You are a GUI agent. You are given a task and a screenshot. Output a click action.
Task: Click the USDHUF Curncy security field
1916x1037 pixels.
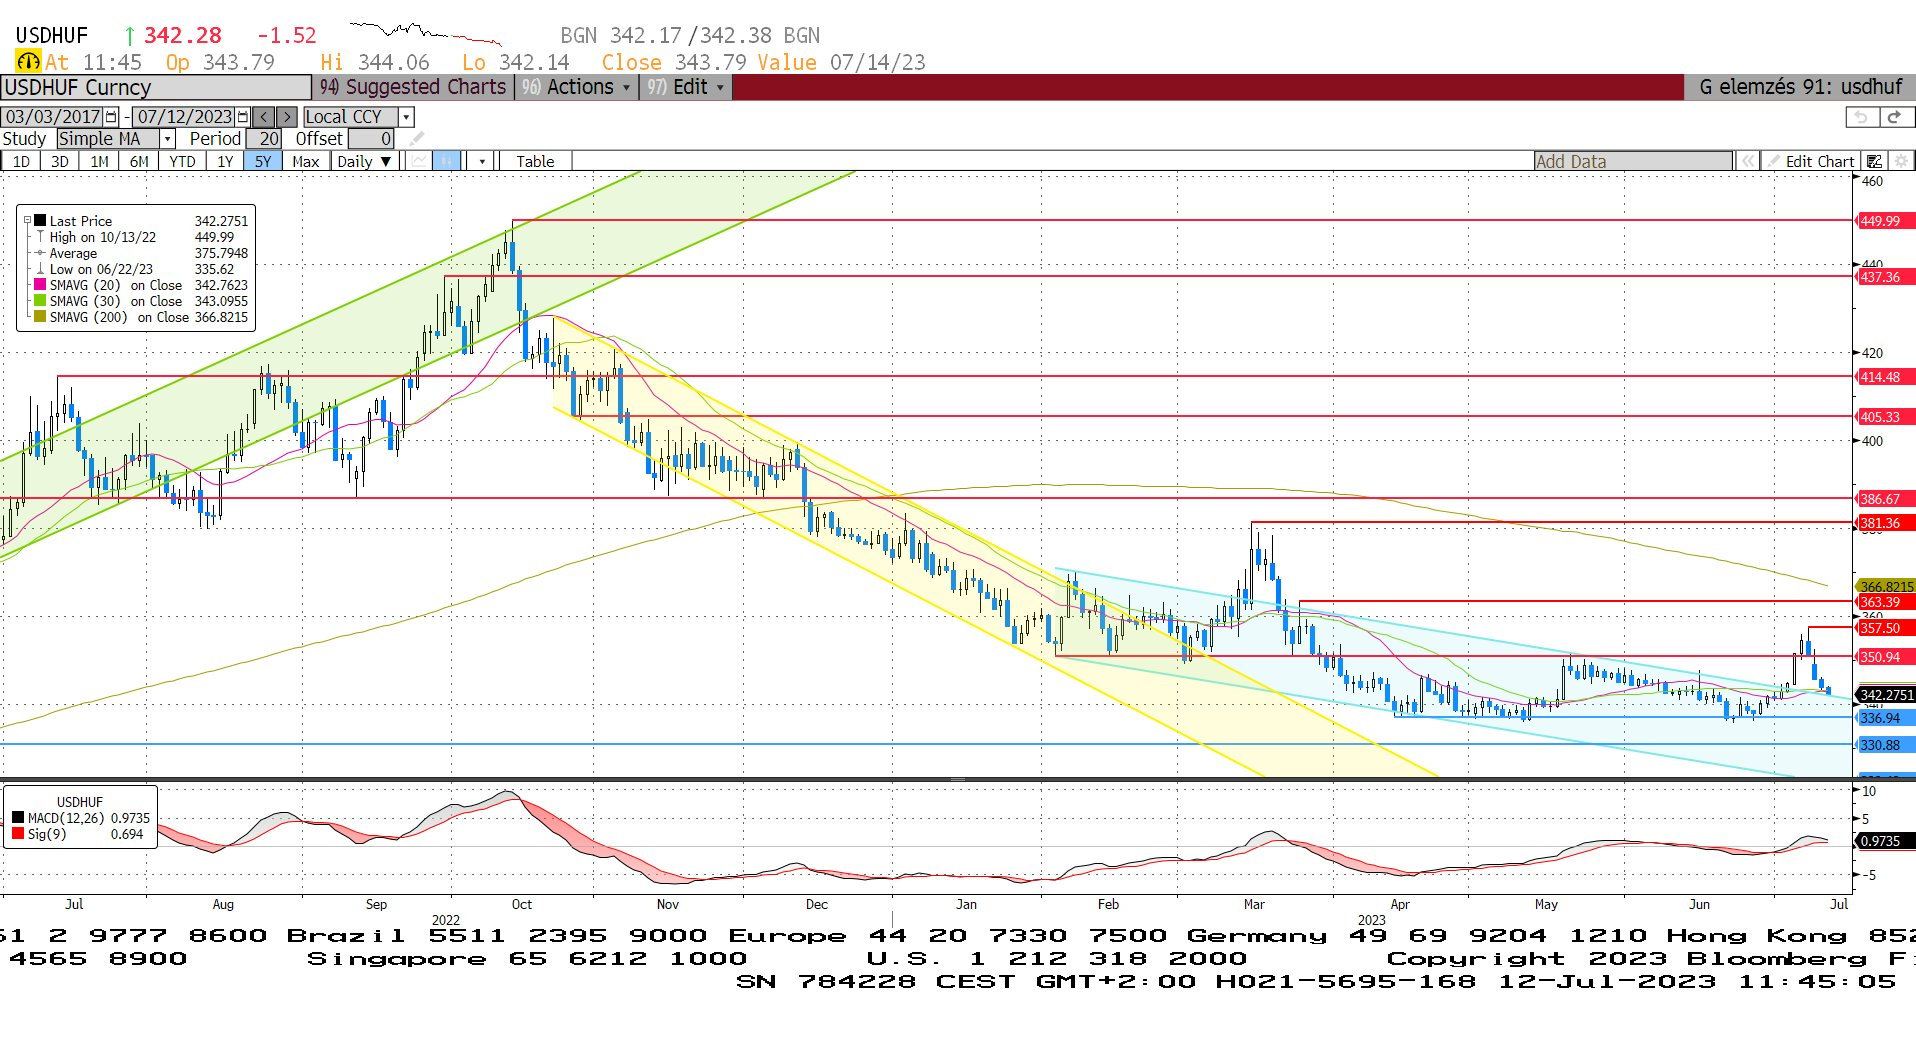[156, 87]
